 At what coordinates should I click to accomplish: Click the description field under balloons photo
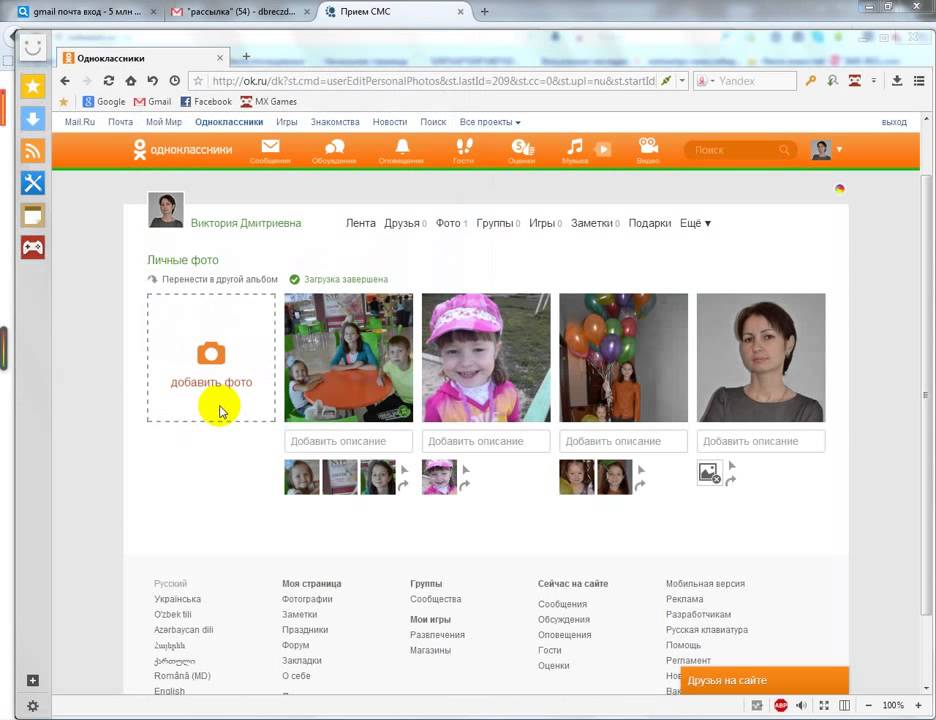623,441
